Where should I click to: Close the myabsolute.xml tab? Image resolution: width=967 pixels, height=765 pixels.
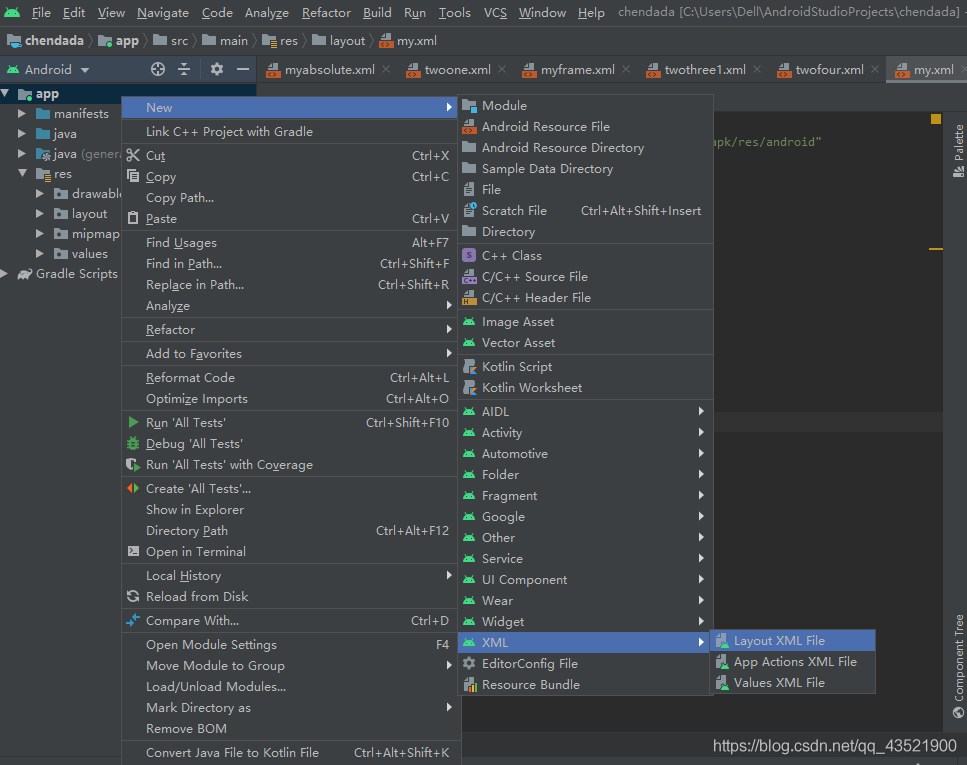[386, 69]
